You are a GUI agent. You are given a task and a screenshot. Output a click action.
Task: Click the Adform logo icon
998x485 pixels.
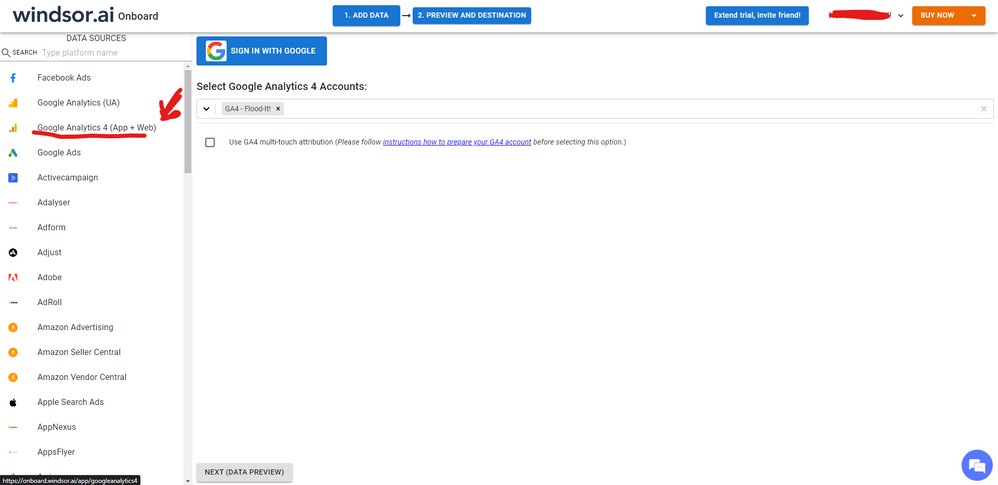pos(13,228)
